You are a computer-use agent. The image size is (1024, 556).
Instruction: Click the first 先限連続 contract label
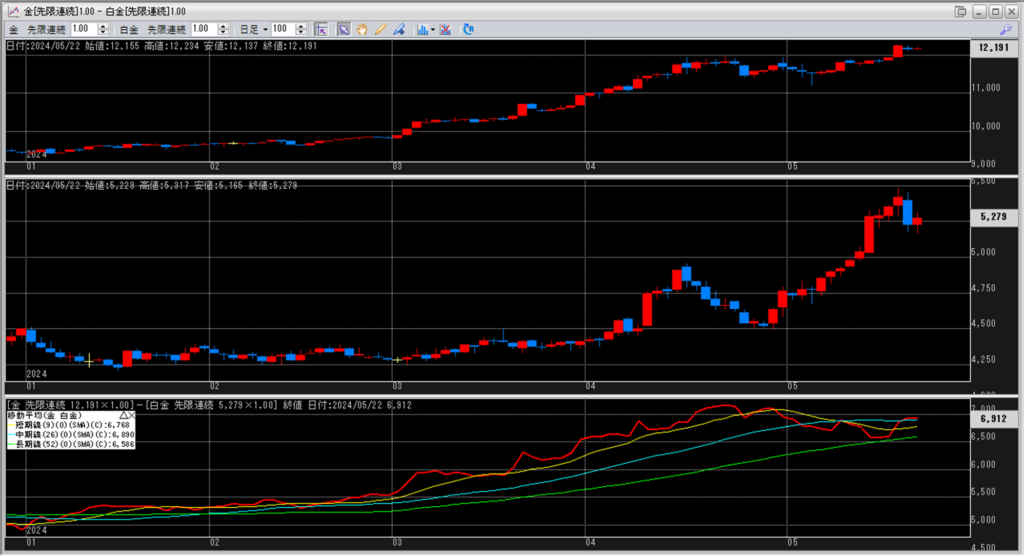[x=46, y=30]
